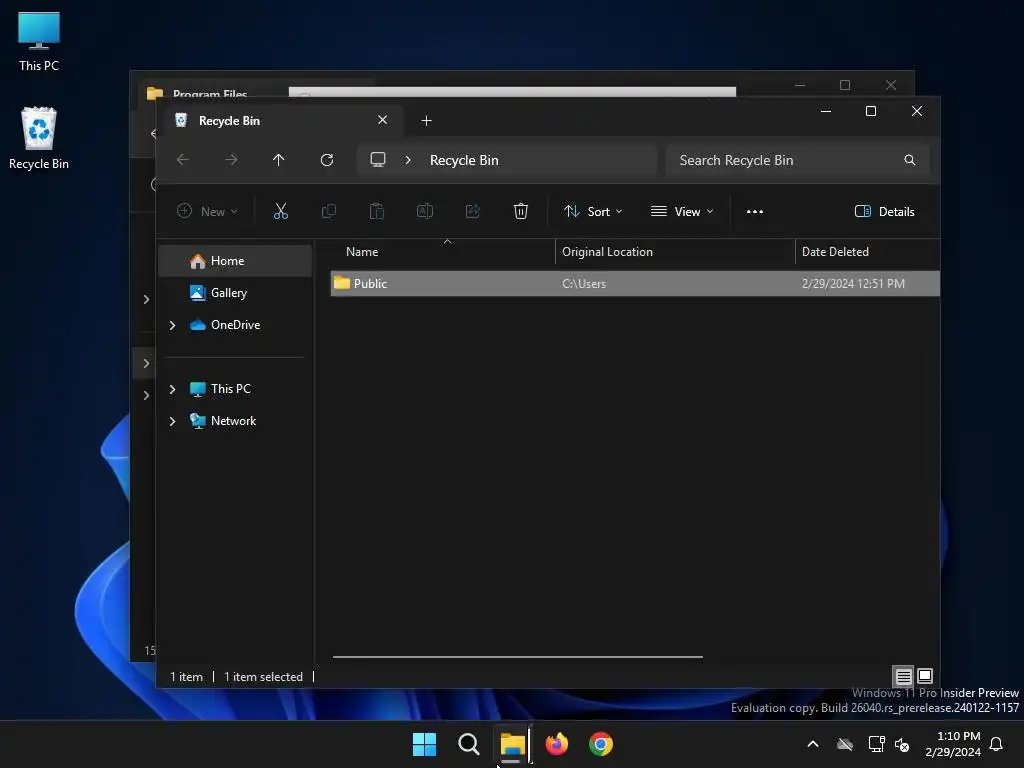Select OneDrive in the navigation pane
This screenshot has height=768, width=1024.
coord(235,325)
